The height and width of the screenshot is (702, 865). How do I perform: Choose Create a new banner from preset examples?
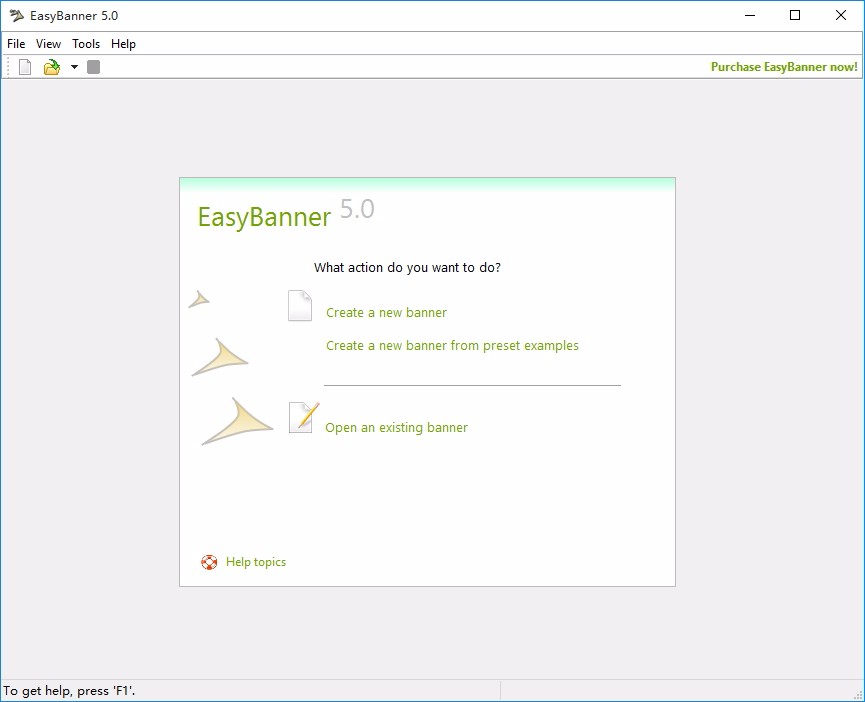pyautogui.click(x=452, y=346)
